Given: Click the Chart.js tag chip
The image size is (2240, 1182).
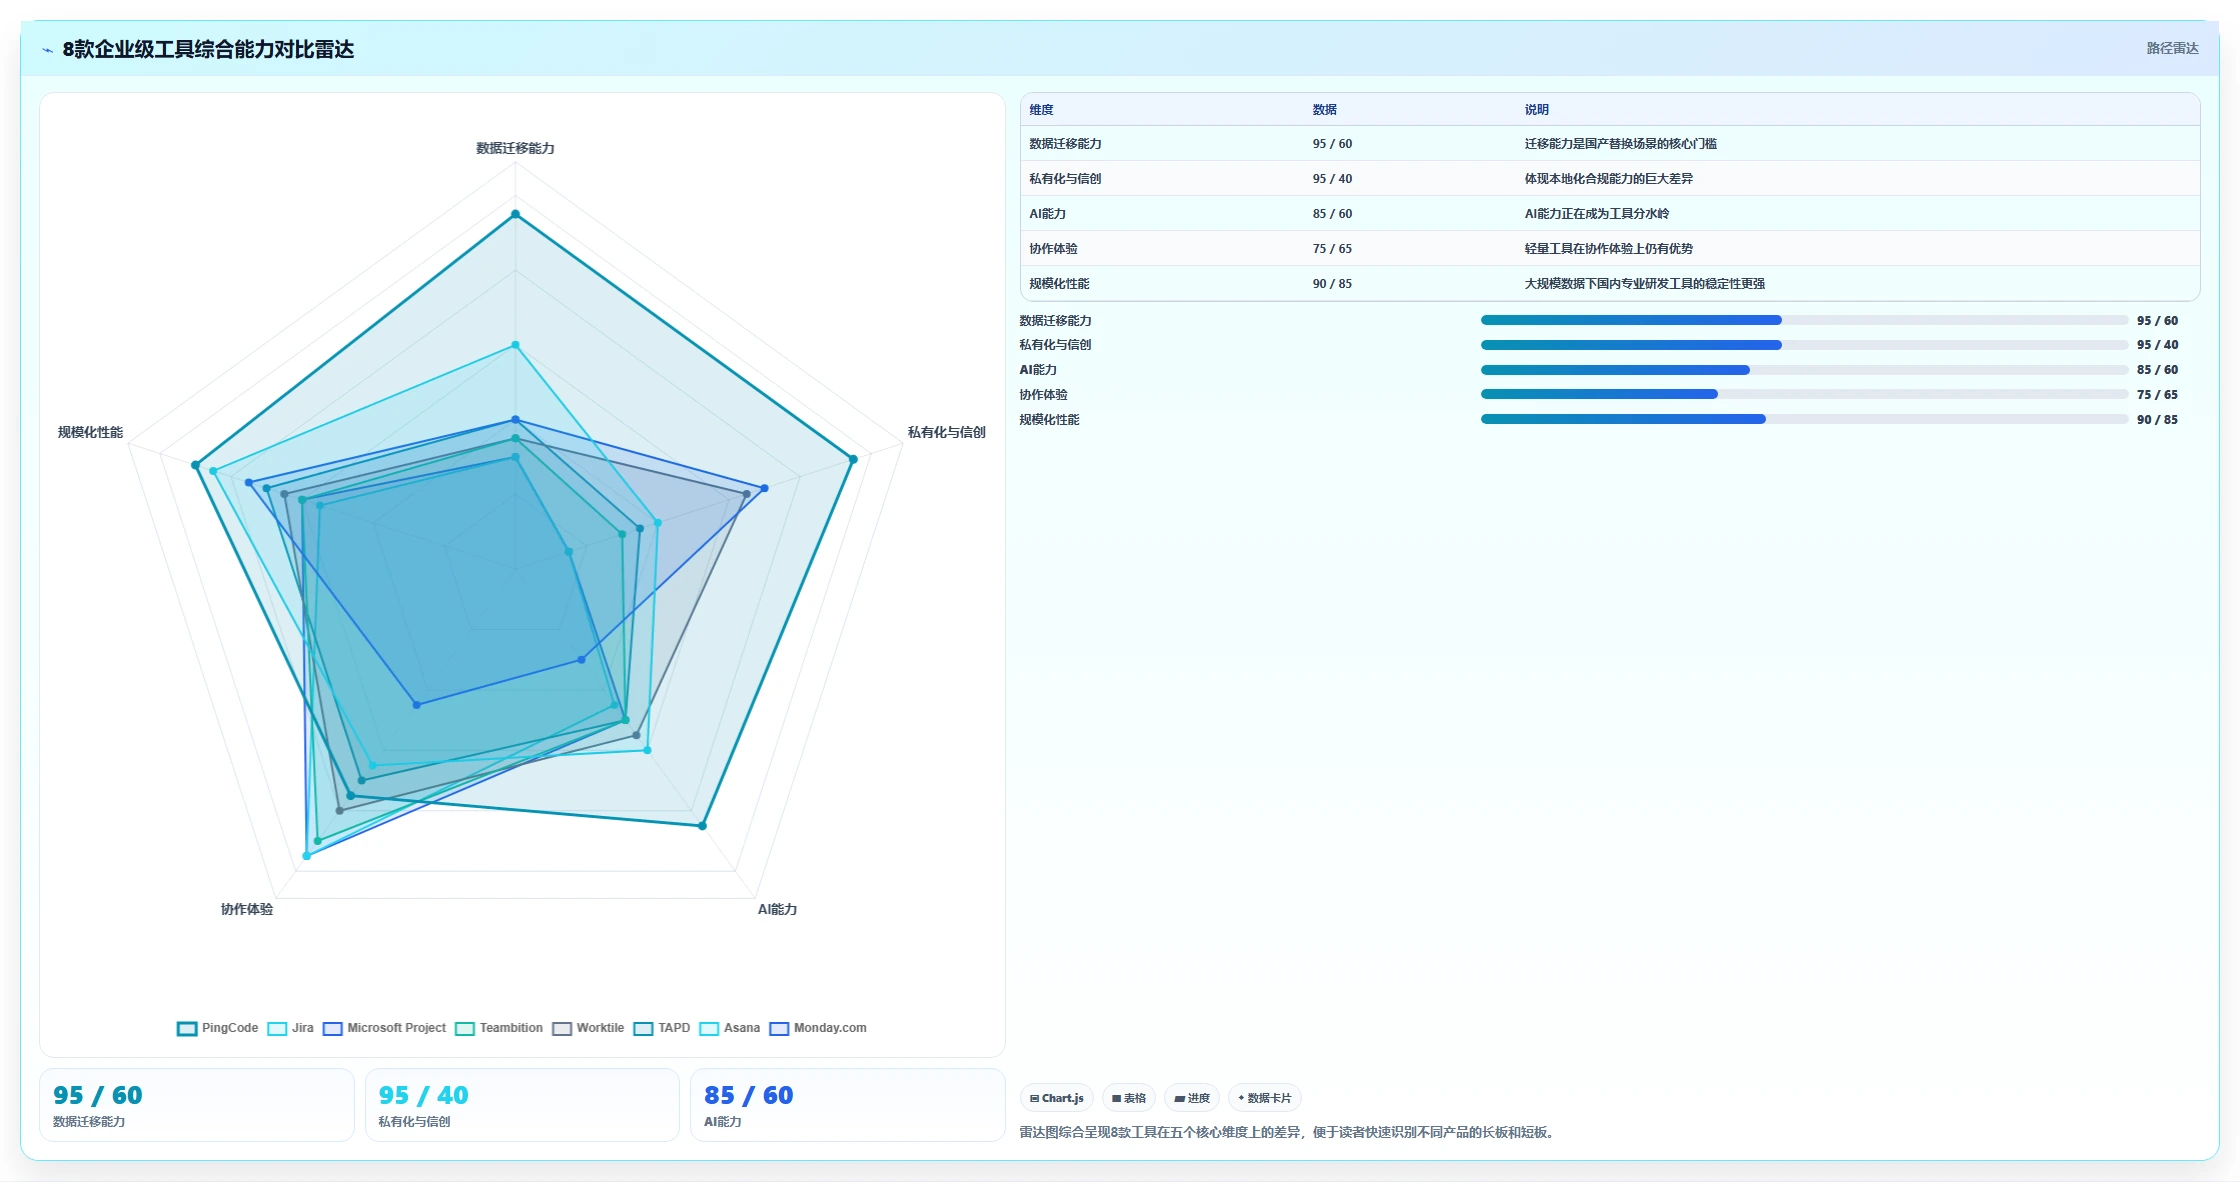Looking at the screenshot, I should pyautogui.click(x=1057, y=1098).
